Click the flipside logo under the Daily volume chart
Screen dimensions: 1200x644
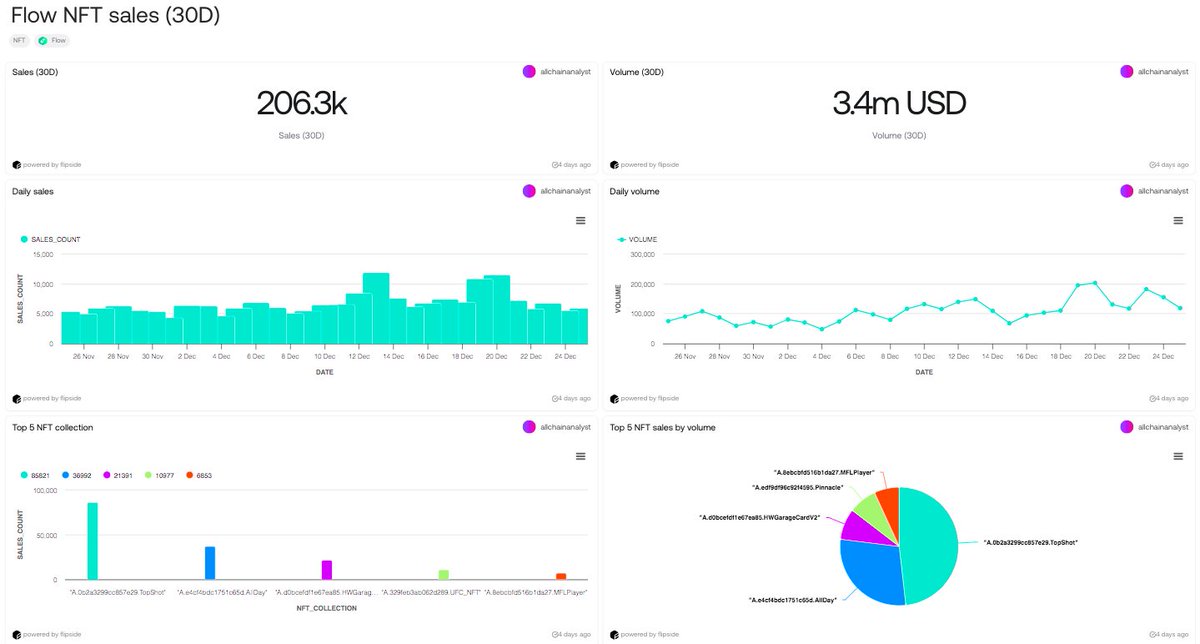614,399
